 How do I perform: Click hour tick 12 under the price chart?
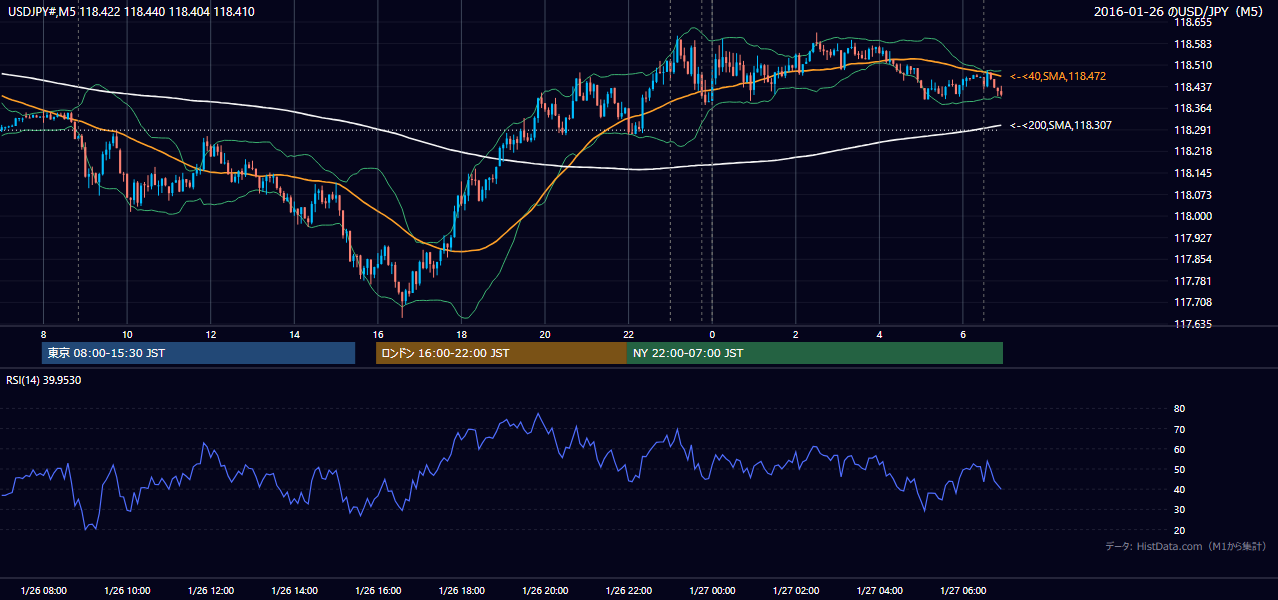coord(210,334)
